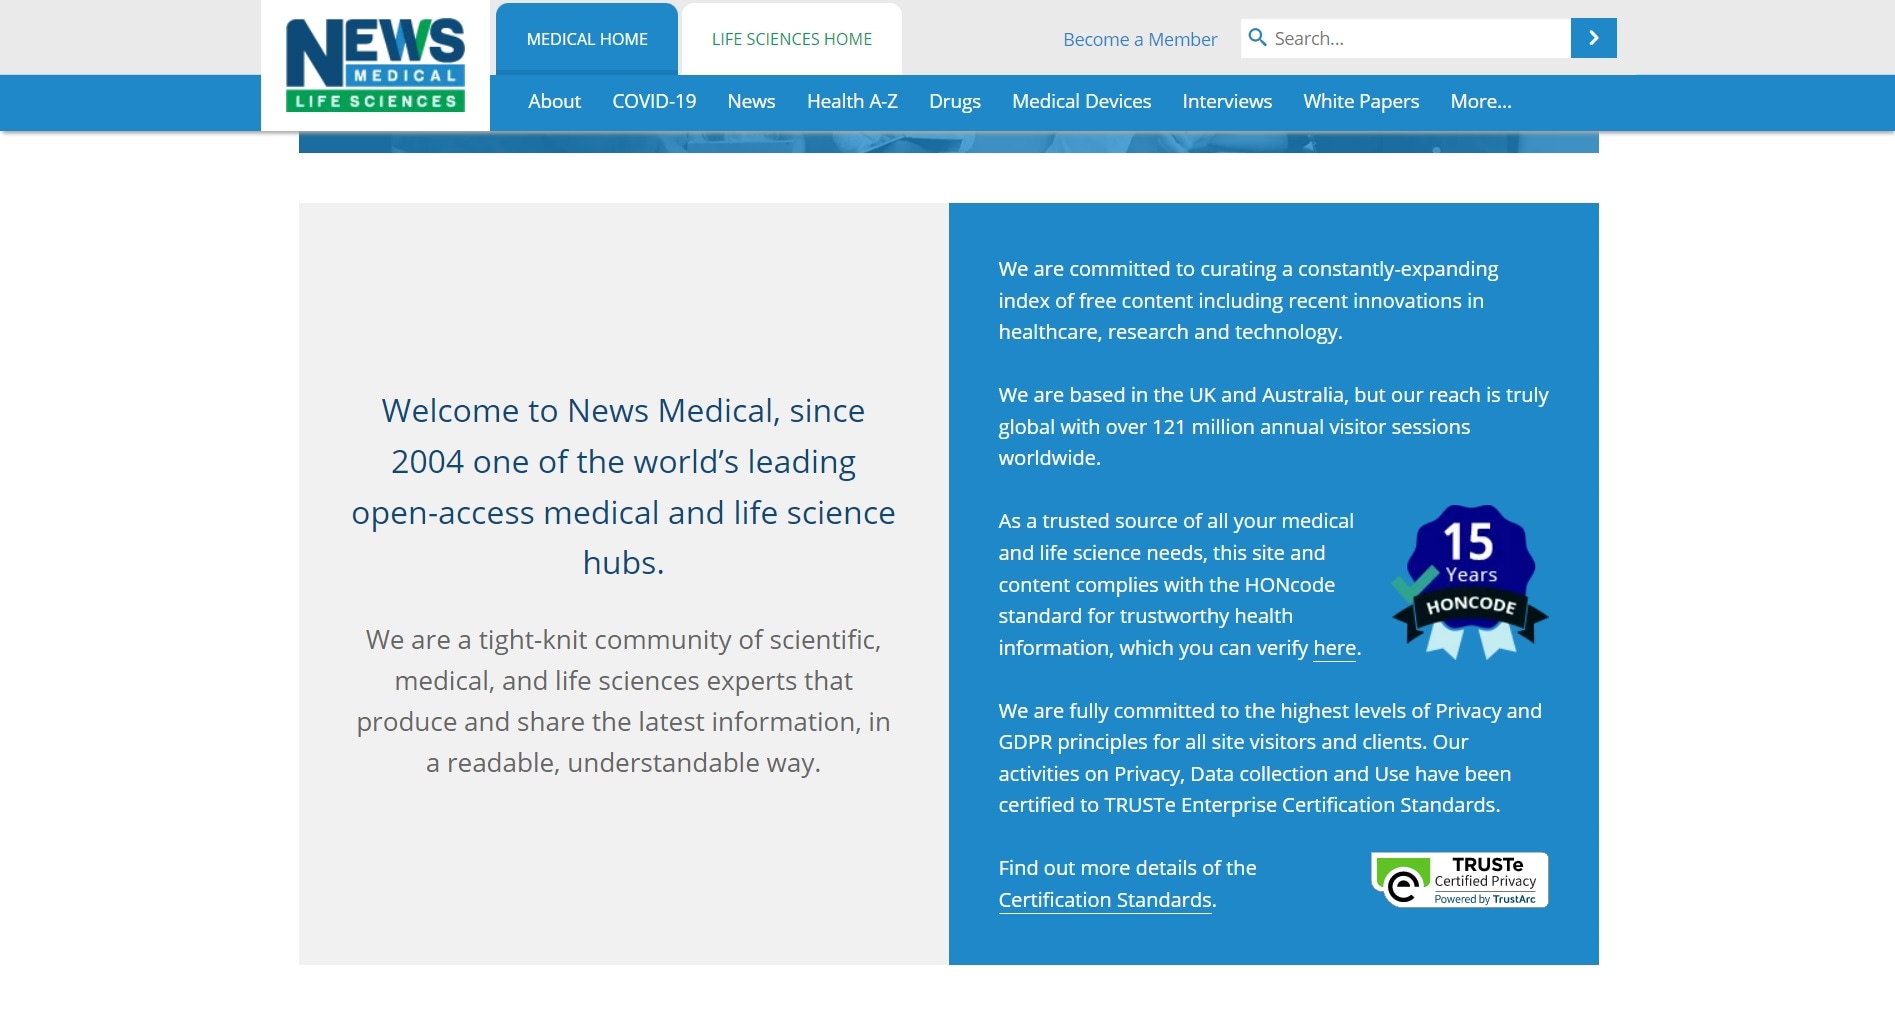Open the TRUSTe Certified Privacy badge
The image size is (1895, 1020).
click(x=1460, y=880)
